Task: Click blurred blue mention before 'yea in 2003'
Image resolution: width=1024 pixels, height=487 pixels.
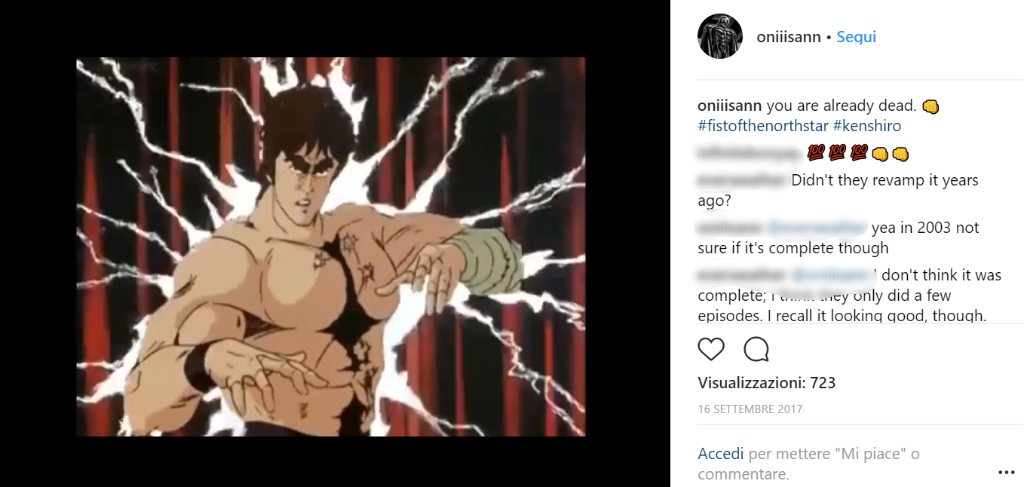Action: coord(816,228)
